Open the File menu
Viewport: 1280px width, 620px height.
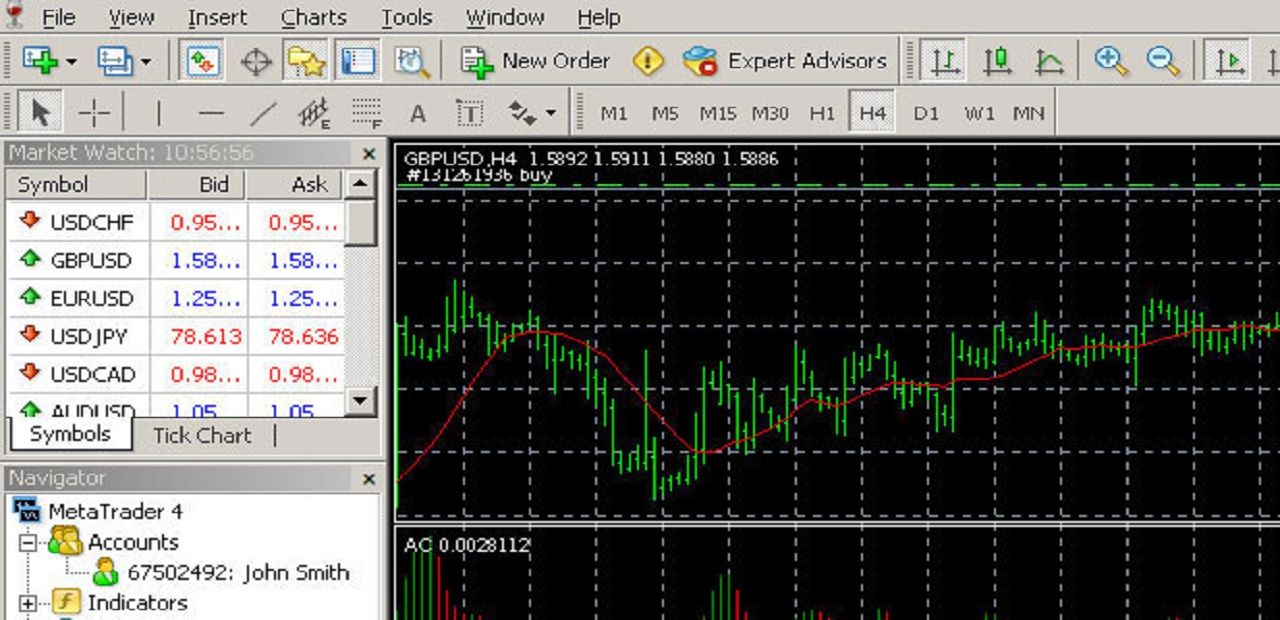(x=58, y=18)
